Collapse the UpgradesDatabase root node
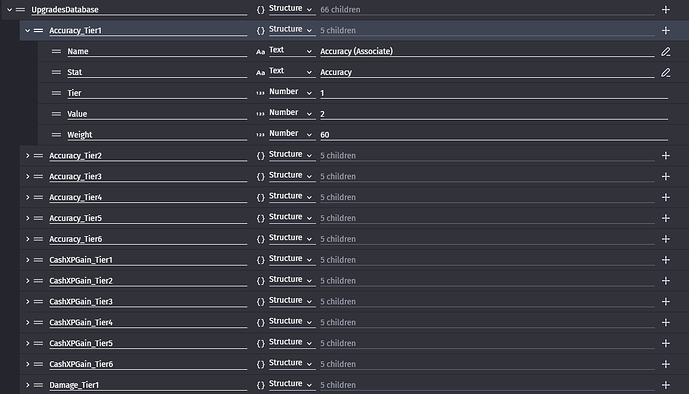 coord(9,10)
